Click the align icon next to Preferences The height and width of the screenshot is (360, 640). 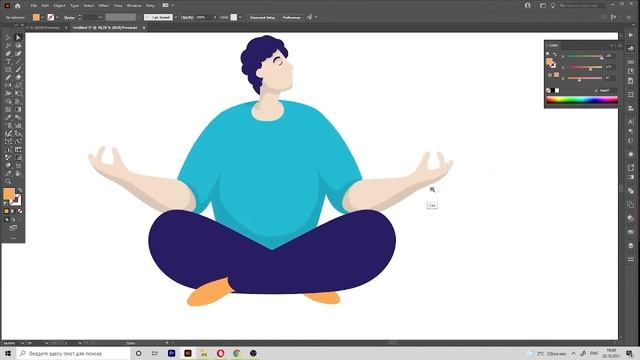coord(310,17)
